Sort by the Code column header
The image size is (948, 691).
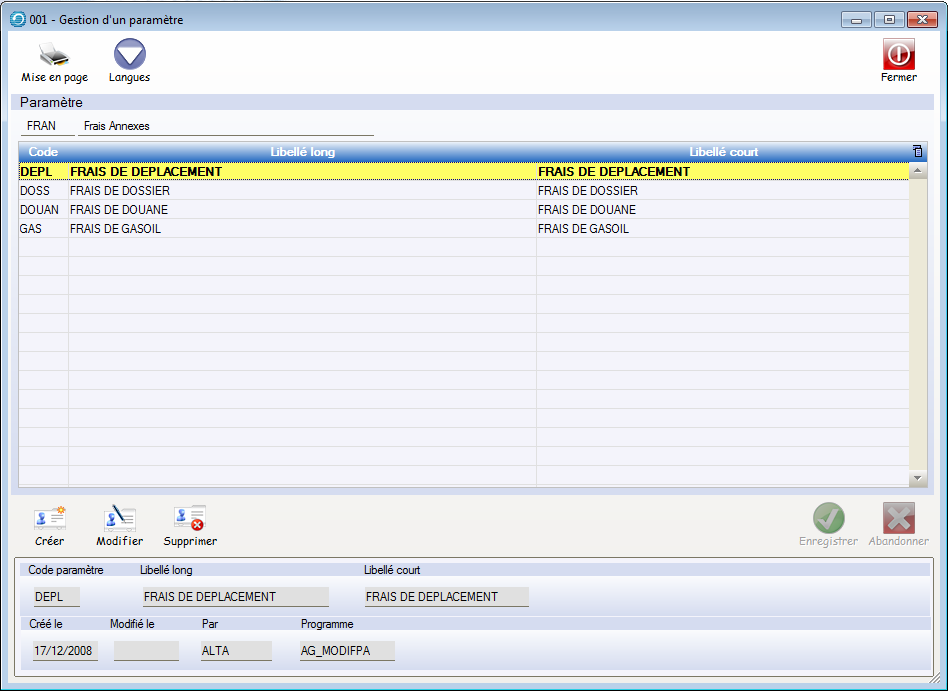43,152
